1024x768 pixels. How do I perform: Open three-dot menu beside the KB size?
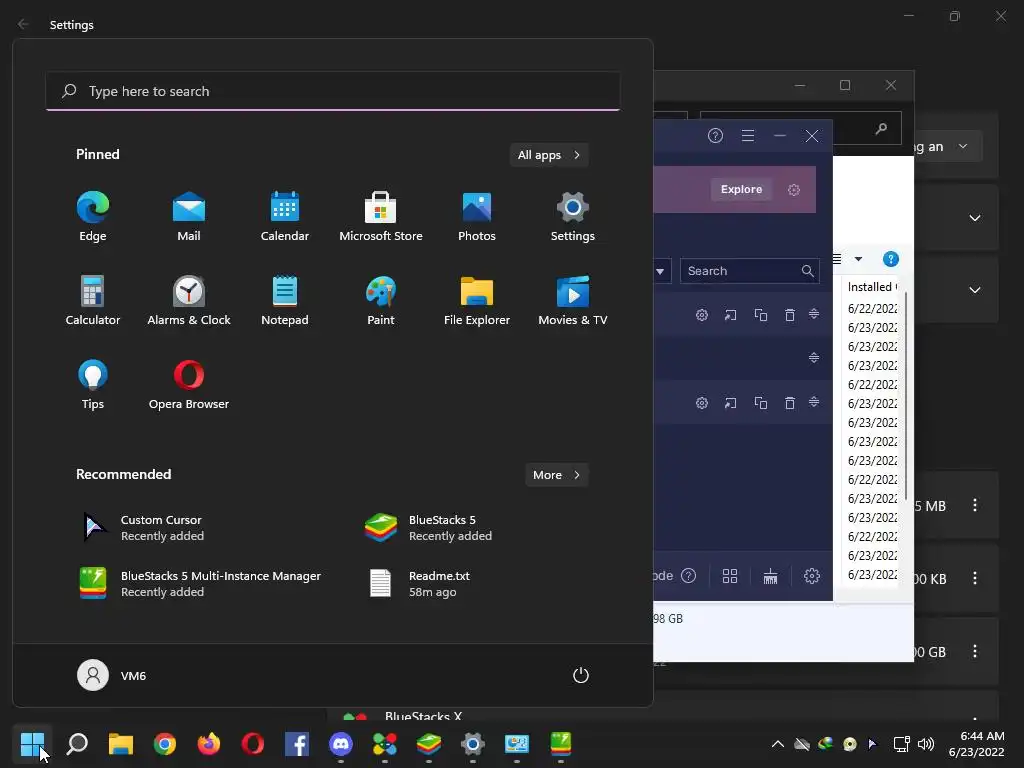pyautogui.click(x=974, y=578)
